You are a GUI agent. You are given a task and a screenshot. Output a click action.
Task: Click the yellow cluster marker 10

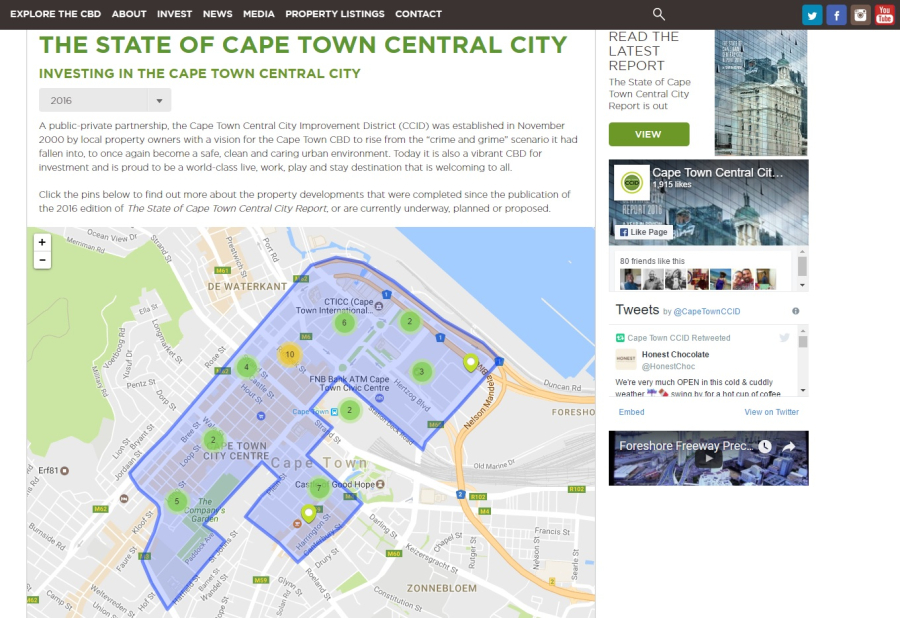[x=290, y=355]
